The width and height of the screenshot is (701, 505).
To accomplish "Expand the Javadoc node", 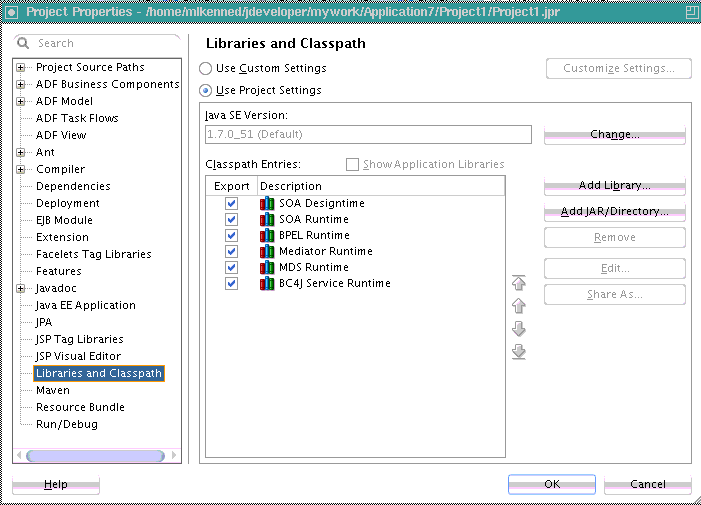I will 20,289.
